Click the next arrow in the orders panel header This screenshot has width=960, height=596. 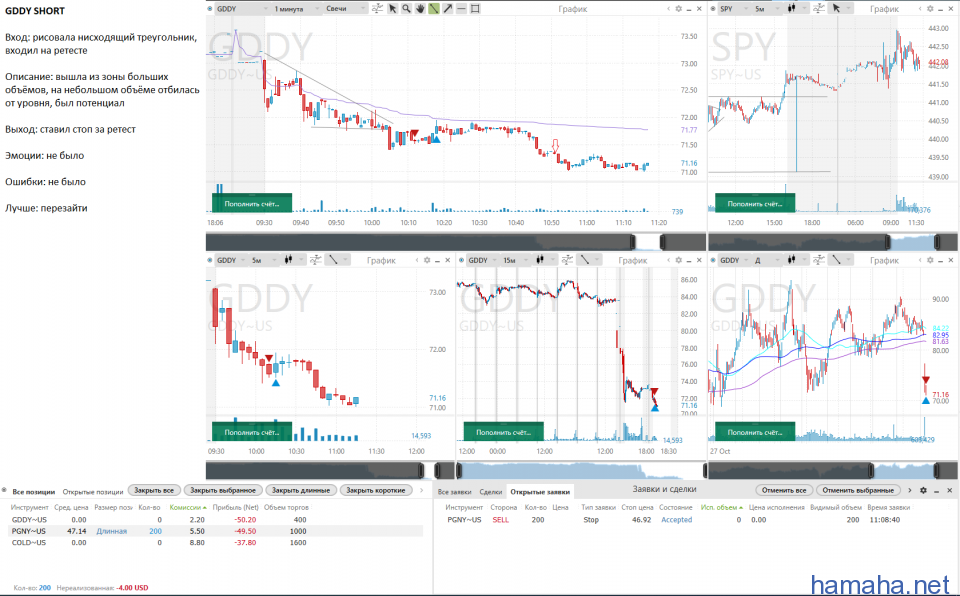[x=910, y=490]
